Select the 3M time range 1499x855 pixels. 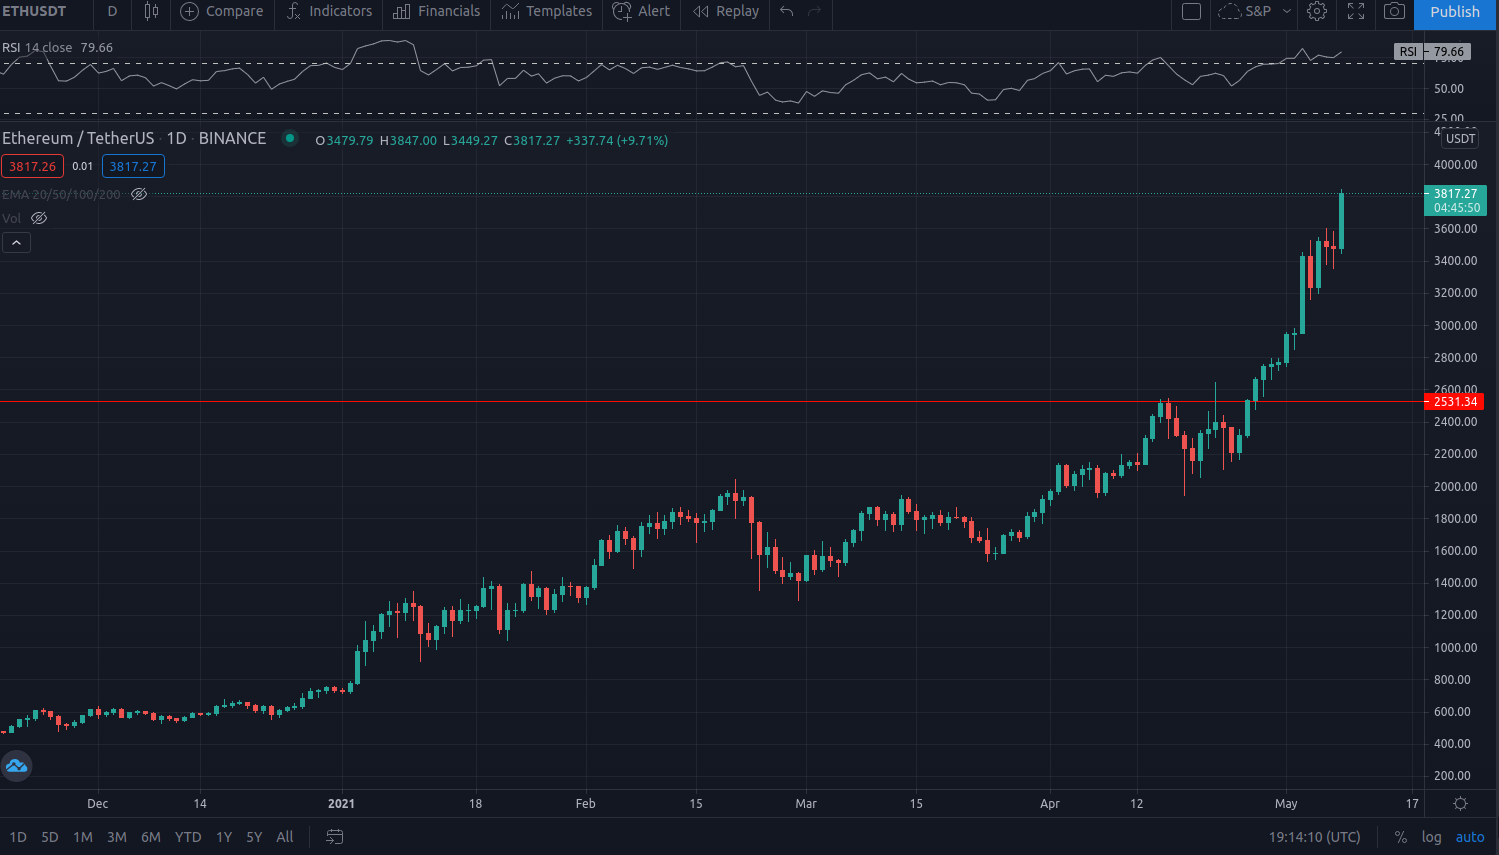coord(117,837)
